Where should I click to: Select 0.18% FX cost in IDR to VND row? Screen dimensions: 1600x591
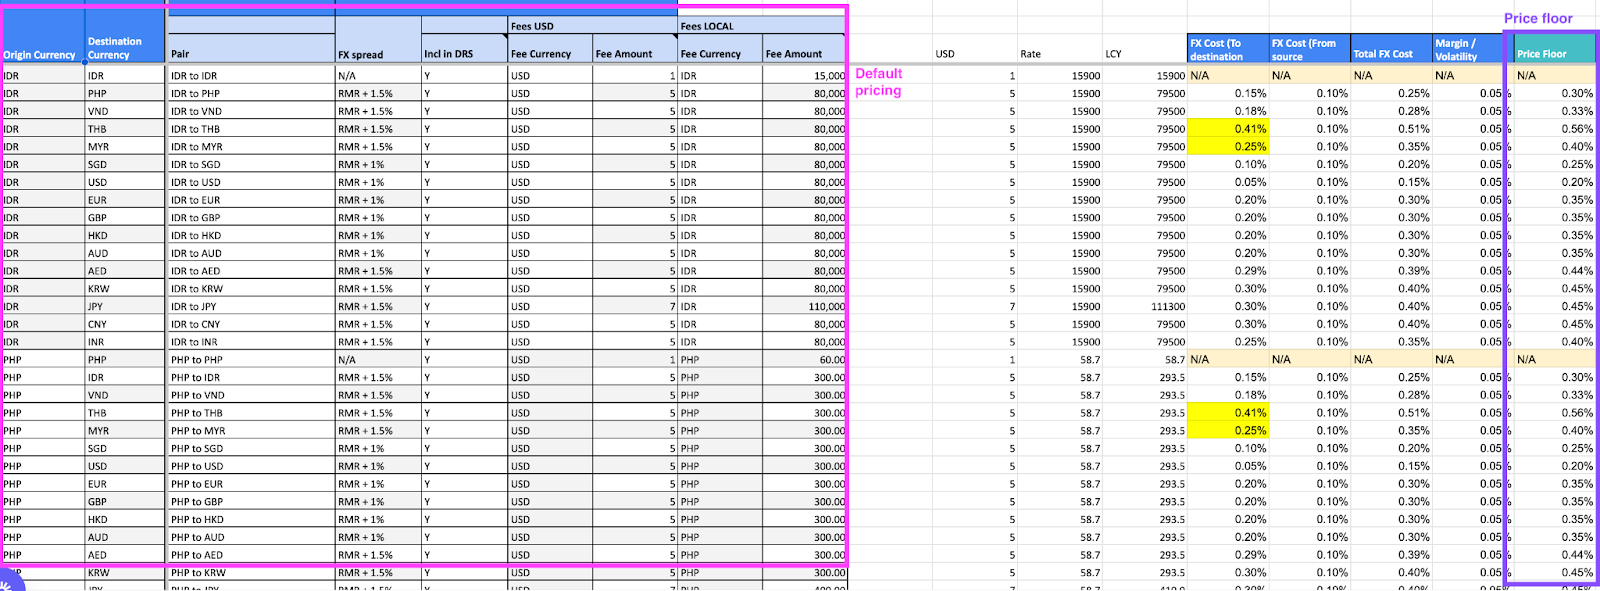coord(1228,111)
